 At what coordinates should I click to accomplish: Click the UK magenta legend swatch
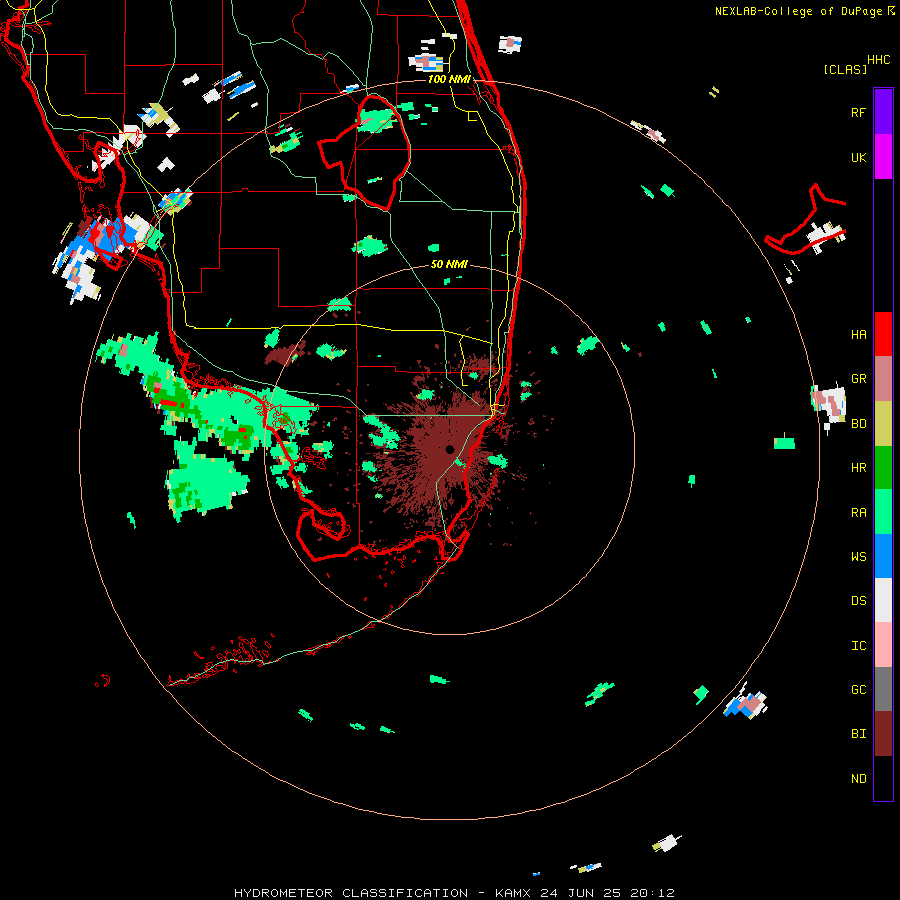[883, 157]
